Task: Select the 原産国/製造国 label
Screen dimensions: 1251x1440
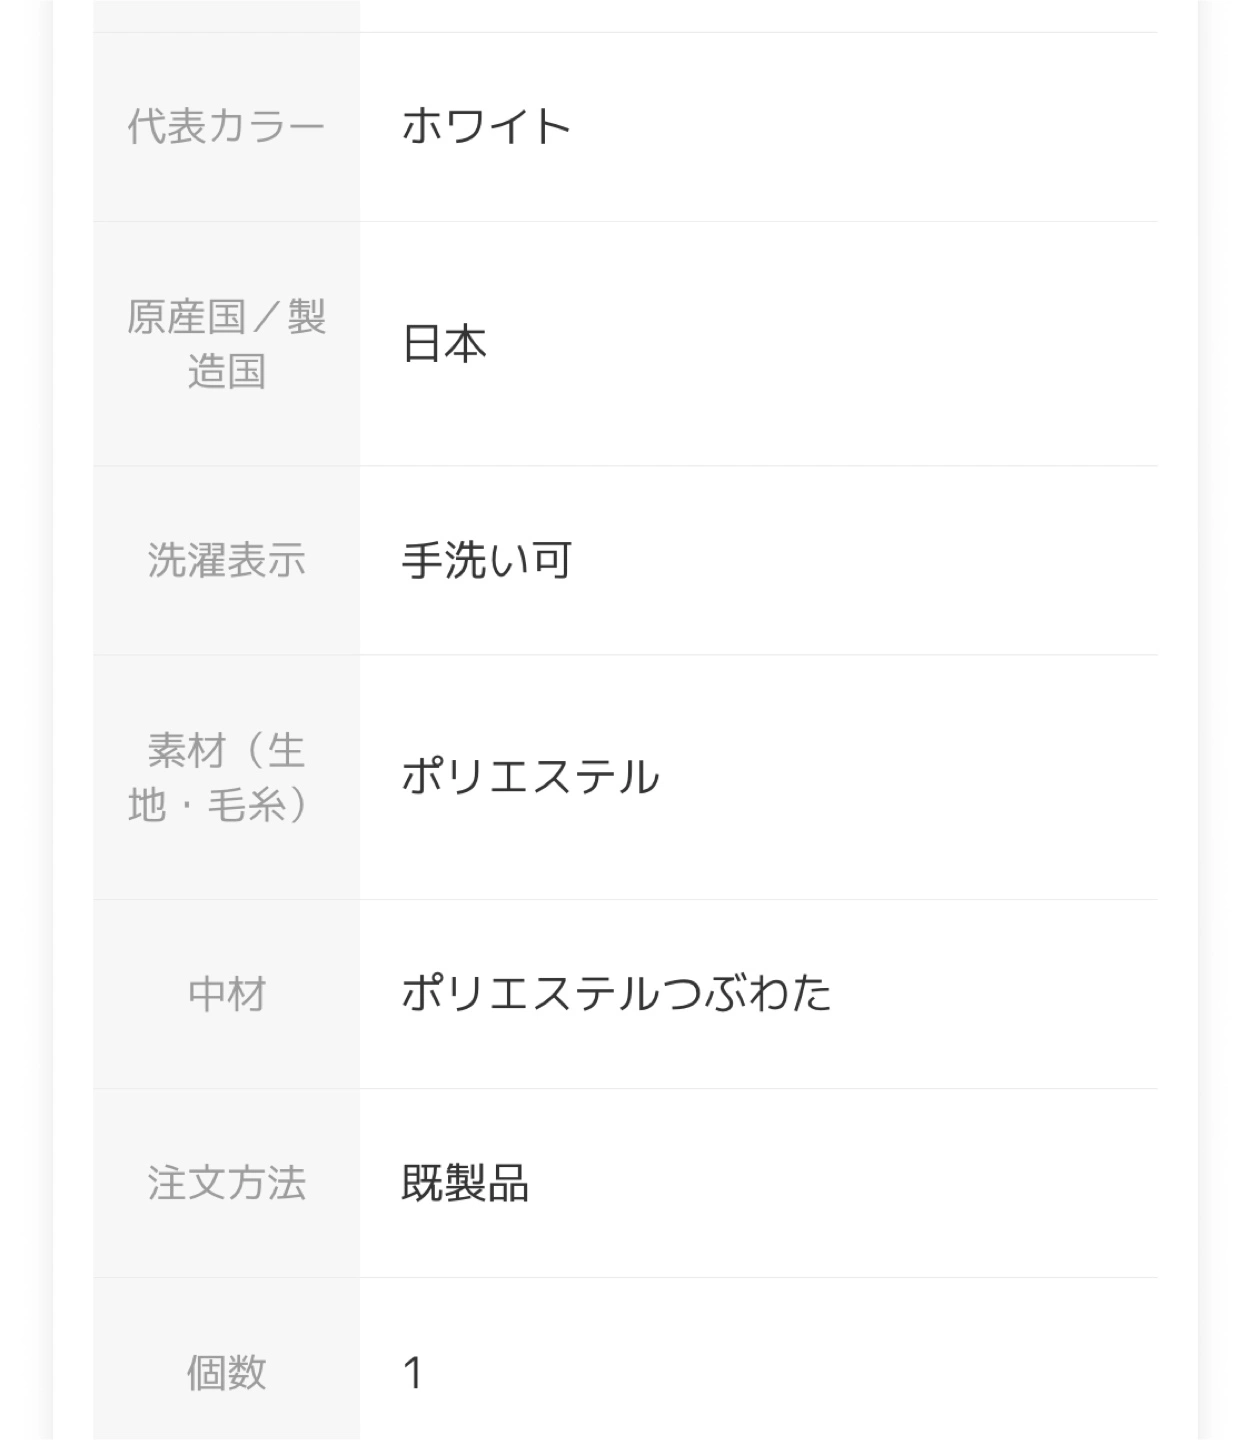Action: click(x=226, y=344)
